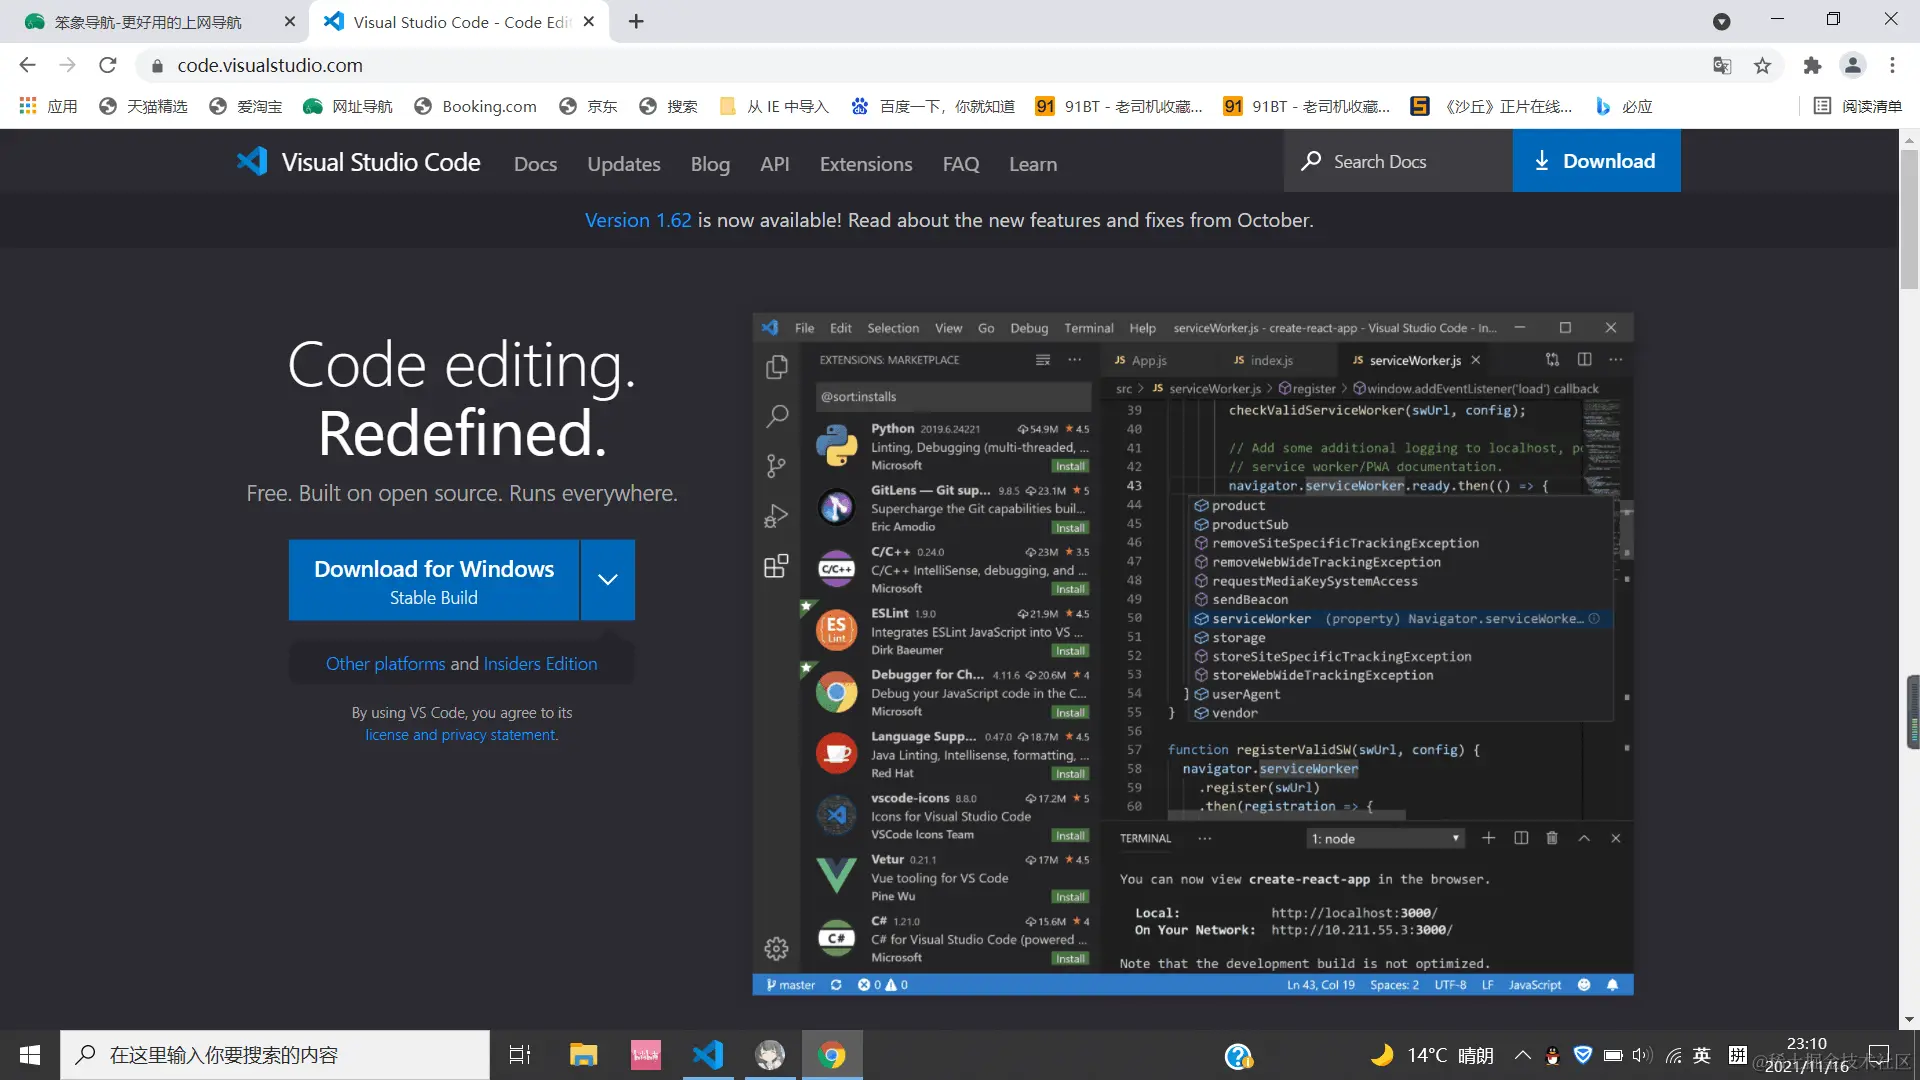This screenshot has width=1920, height=1080.
Task: Open the Chrome profile avatar icon
Action: click(1852, 66)
